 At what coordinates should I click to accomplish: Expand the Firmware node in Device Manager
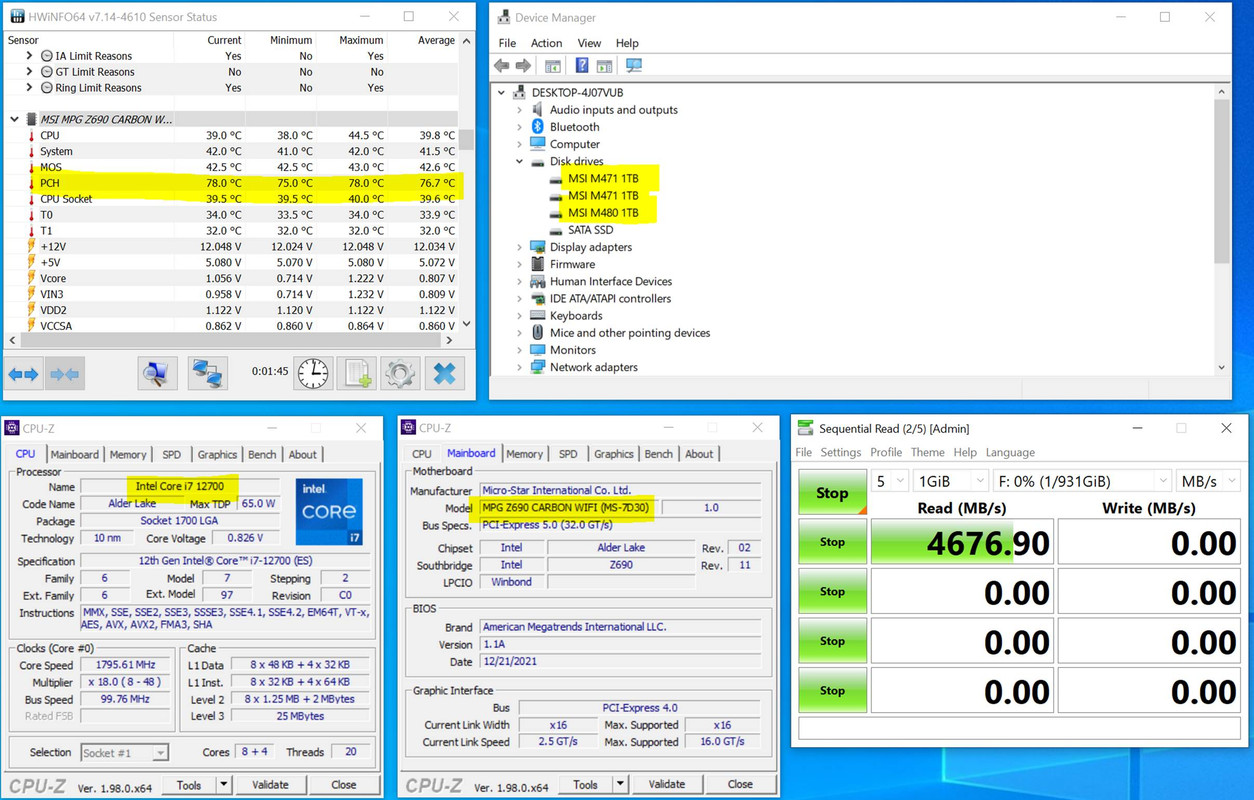519,264
